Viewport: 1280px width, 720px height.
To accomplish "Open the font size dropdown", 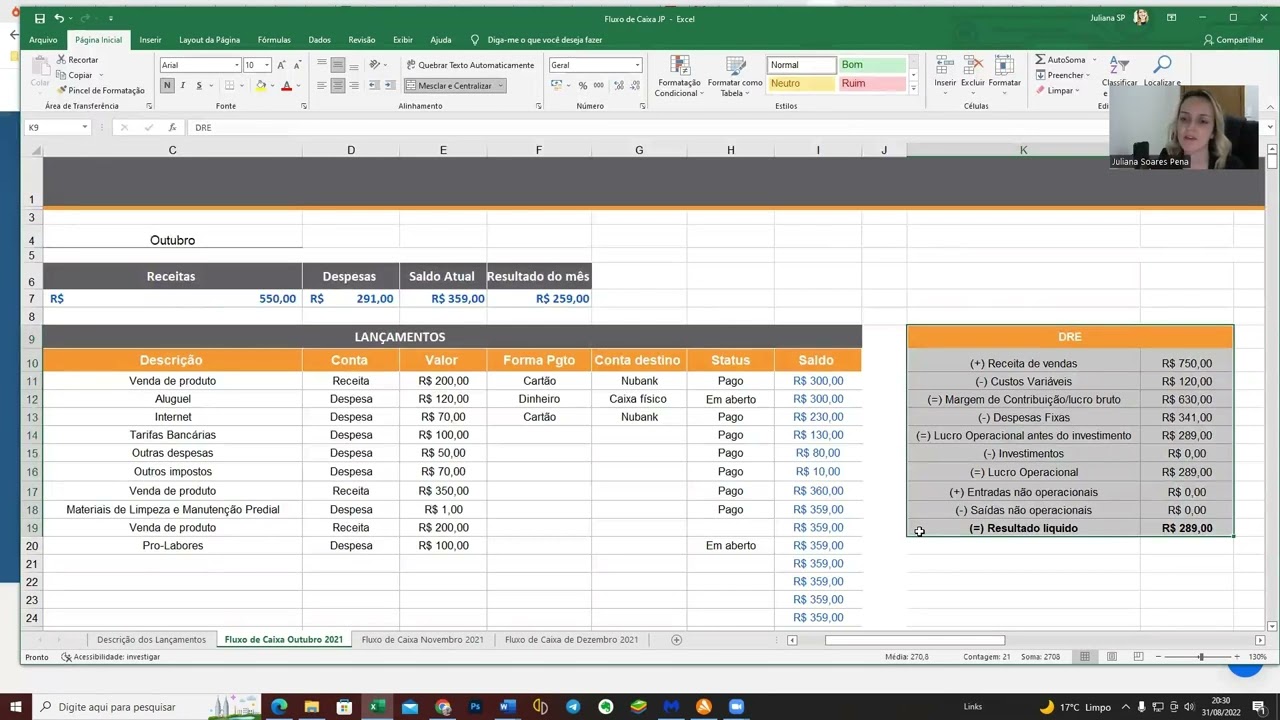I will pos(267,65).
